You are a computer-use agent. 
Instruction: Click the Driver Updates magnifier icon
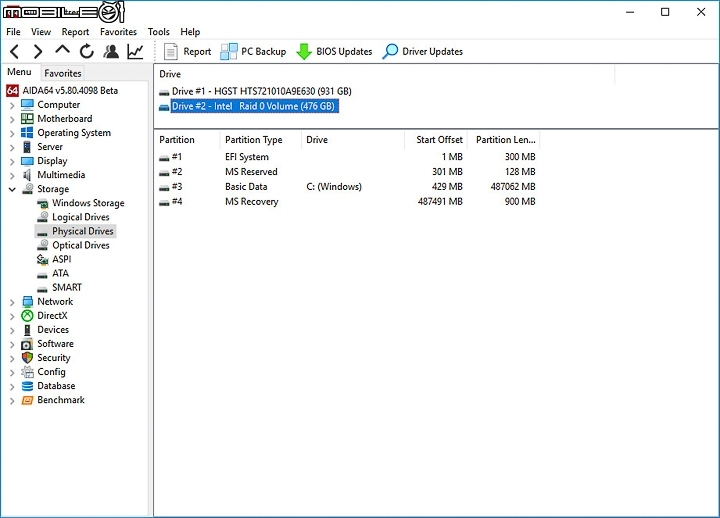tap(390, 51)
